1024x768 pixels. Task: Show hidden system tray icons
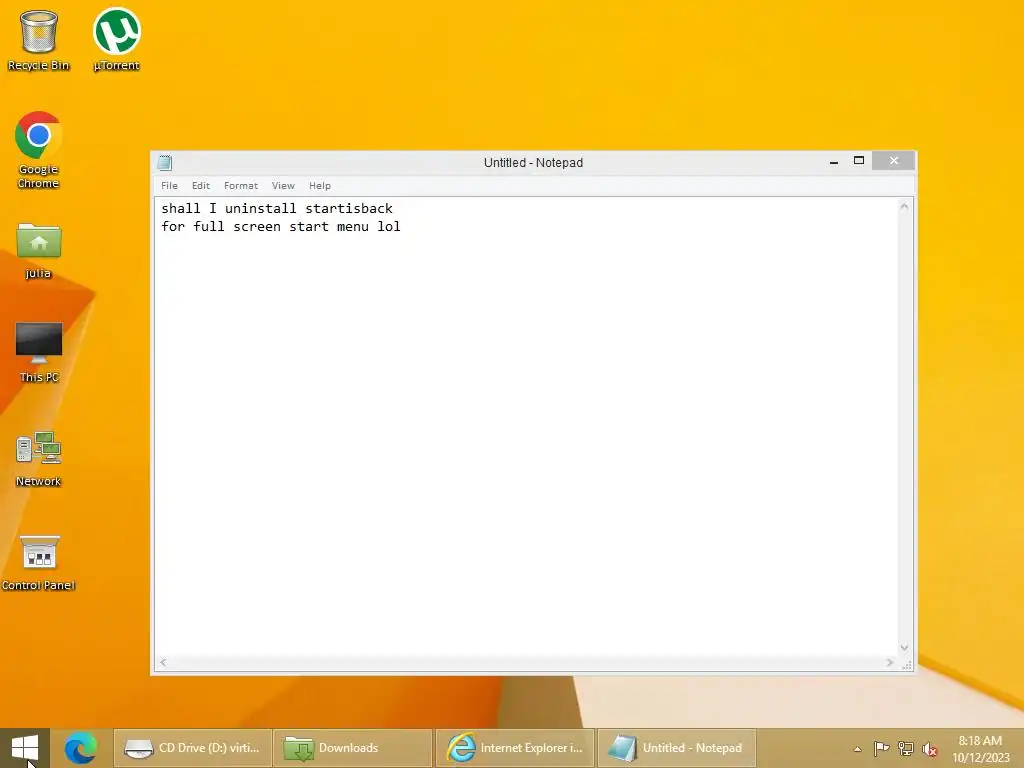857,749
